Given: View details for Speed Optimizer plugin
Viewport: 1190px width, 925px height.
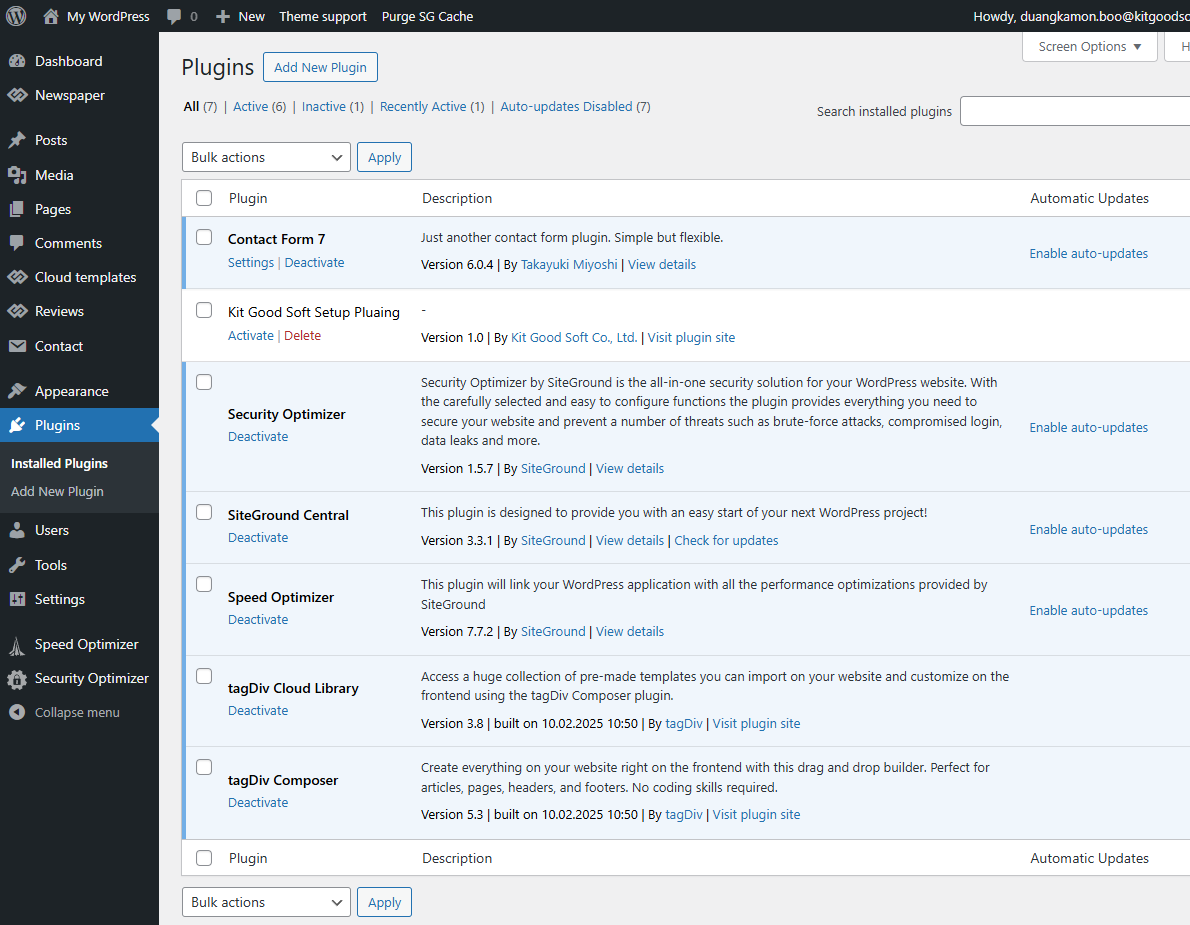Looking at the screenshot, I should 630,632.
